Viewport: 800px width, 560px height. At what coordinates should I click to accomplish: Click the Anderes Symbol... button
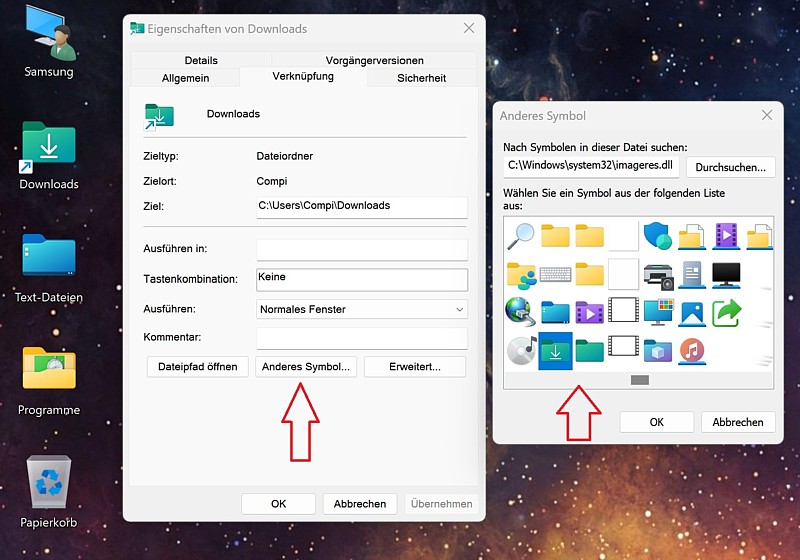(306, 367)
